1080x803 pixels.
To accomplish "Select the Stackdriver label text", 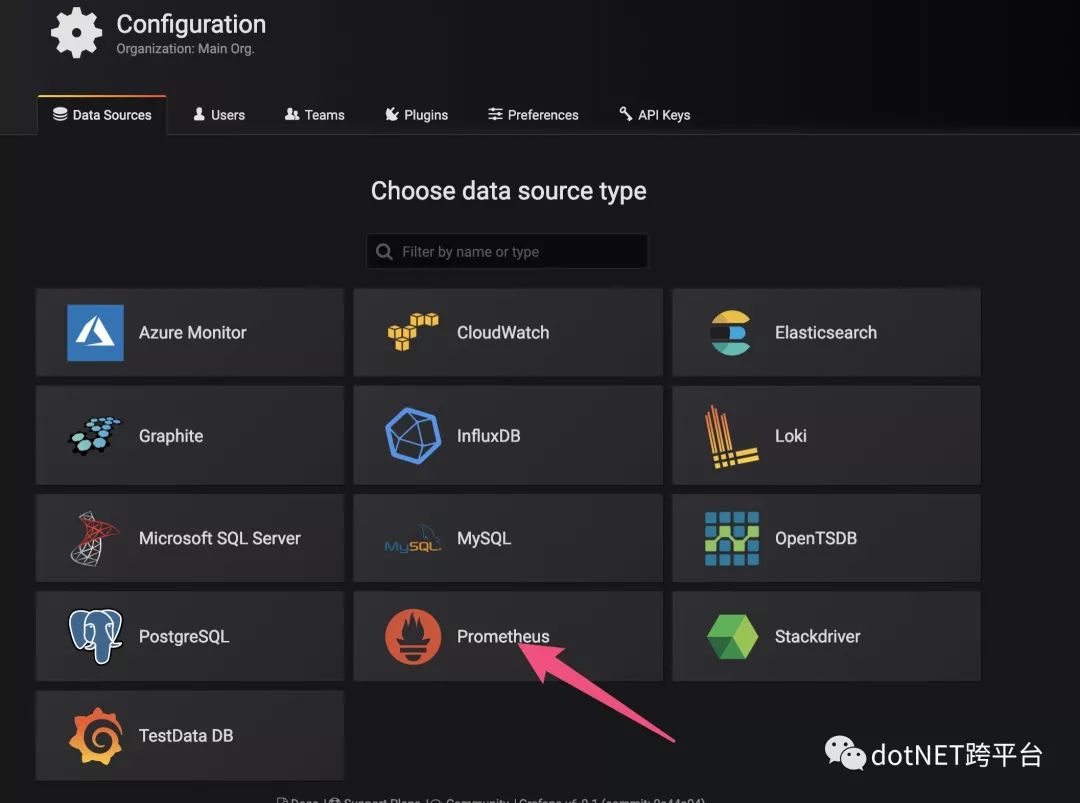I will point(818,636).
